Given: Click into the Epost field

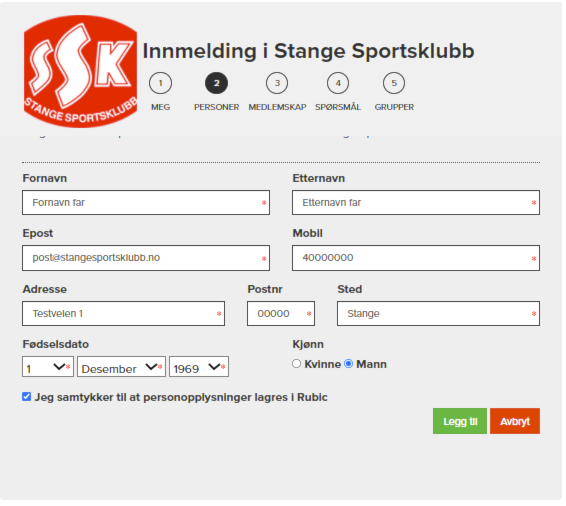Looking at the screenshot, I should (146, 258).
